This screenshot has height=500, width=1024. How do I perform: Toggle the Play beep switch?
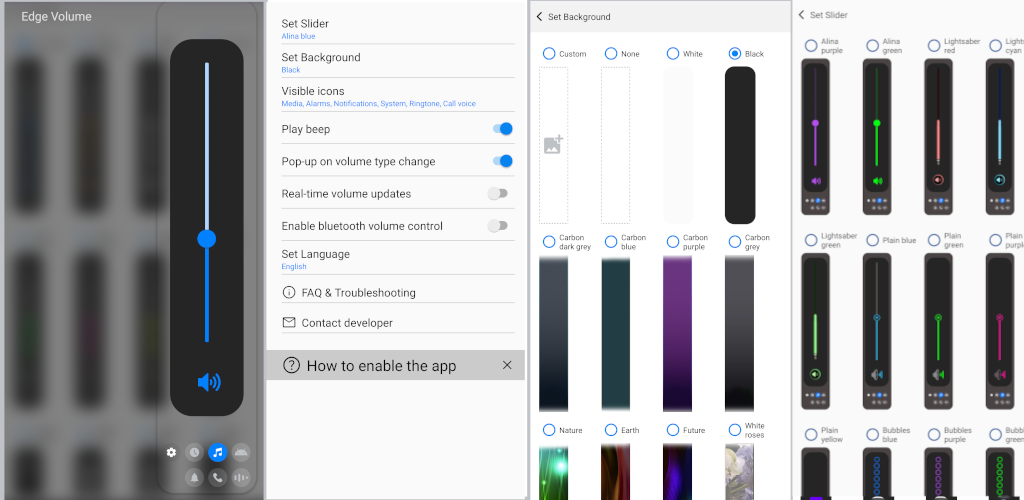tap(502, 129)
